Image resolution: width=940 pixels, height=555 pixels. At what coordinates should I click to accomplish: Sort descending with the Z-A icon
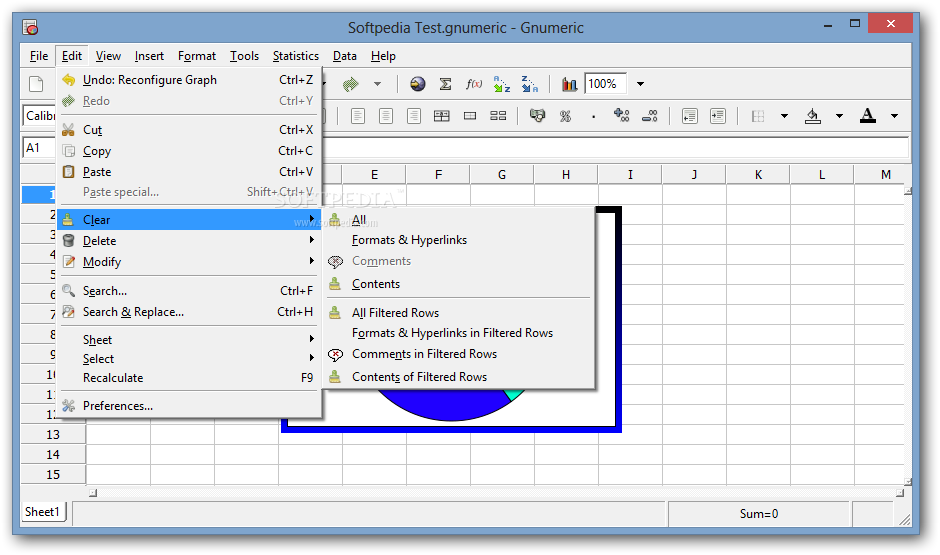pos(530,84)
